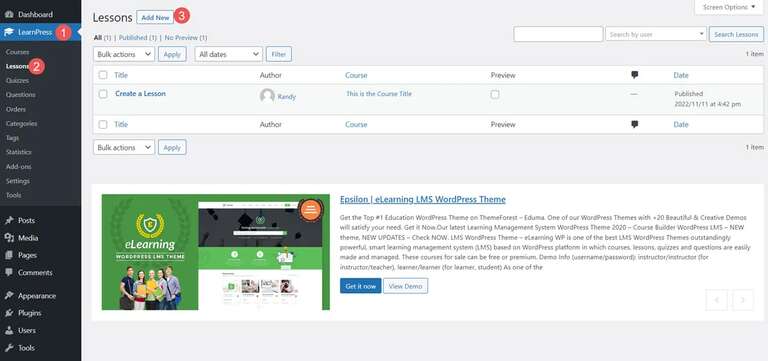768x361 pixels.
Task: Click the Get it now button
Action: 360,286
